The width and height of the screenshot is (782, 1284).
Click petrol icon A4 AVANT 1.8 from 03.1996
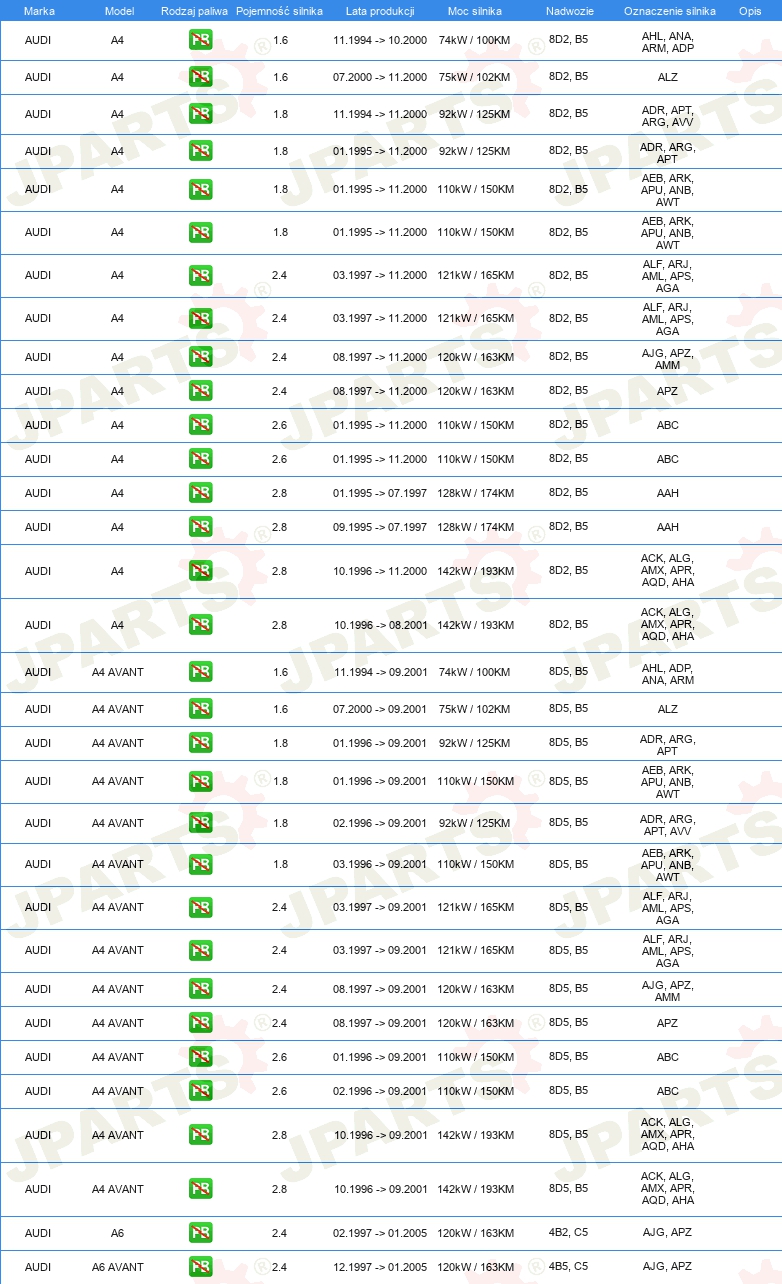click(200, 864)
